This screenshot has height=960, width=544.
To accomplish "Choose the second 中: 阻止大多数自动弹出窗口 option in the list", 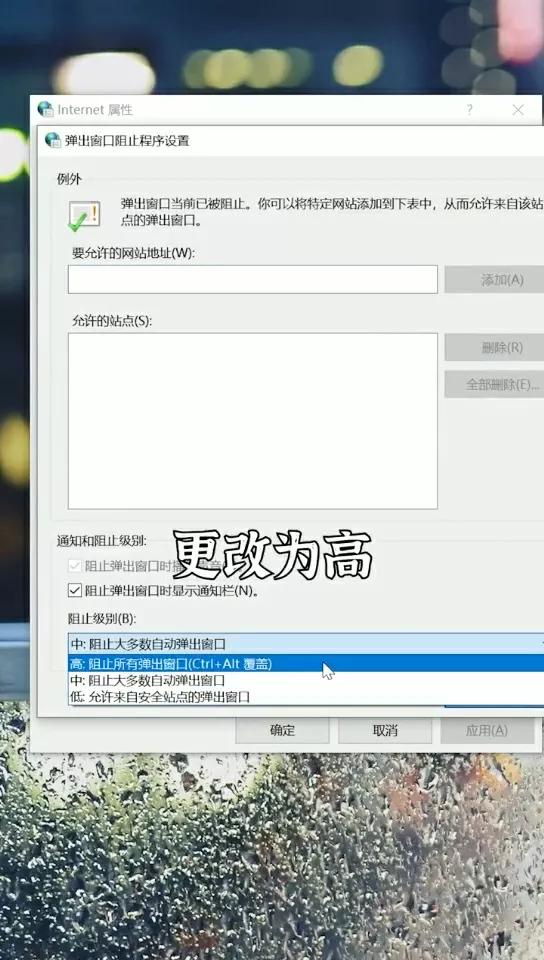I will tap(306, 680).
